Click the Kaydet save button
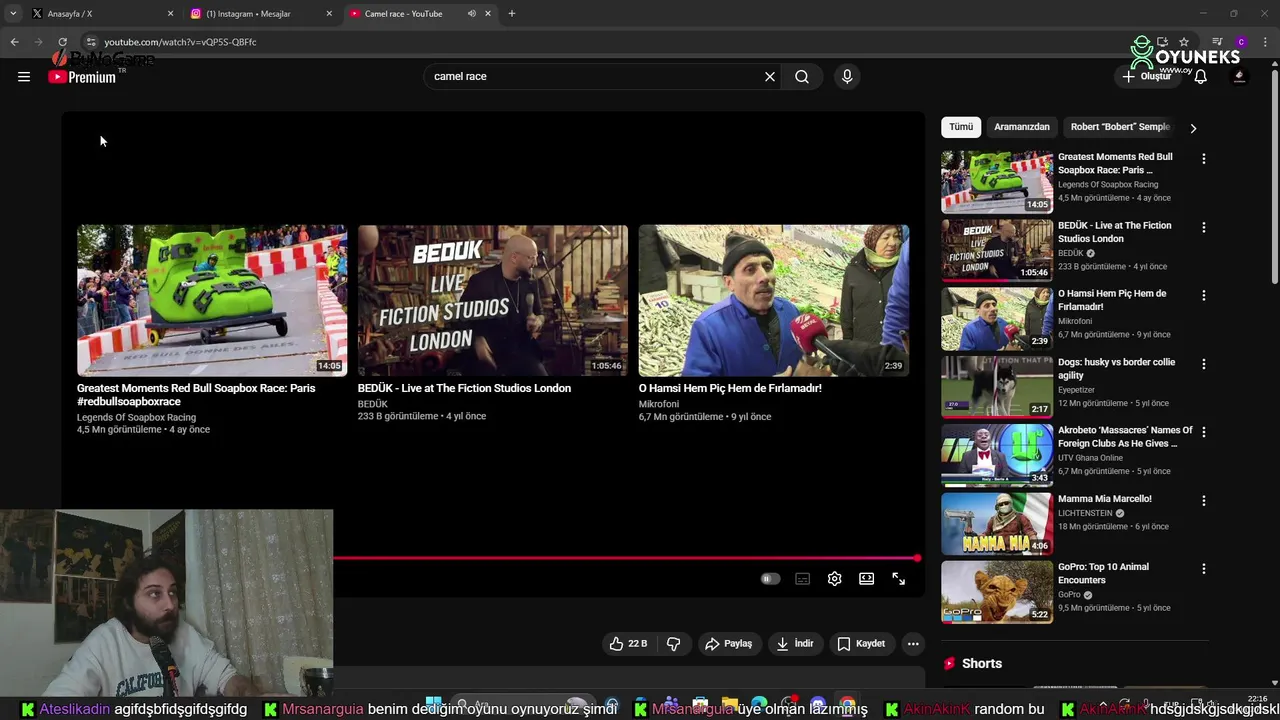The width and height of the screenshot is (1280, 720). 861,644
